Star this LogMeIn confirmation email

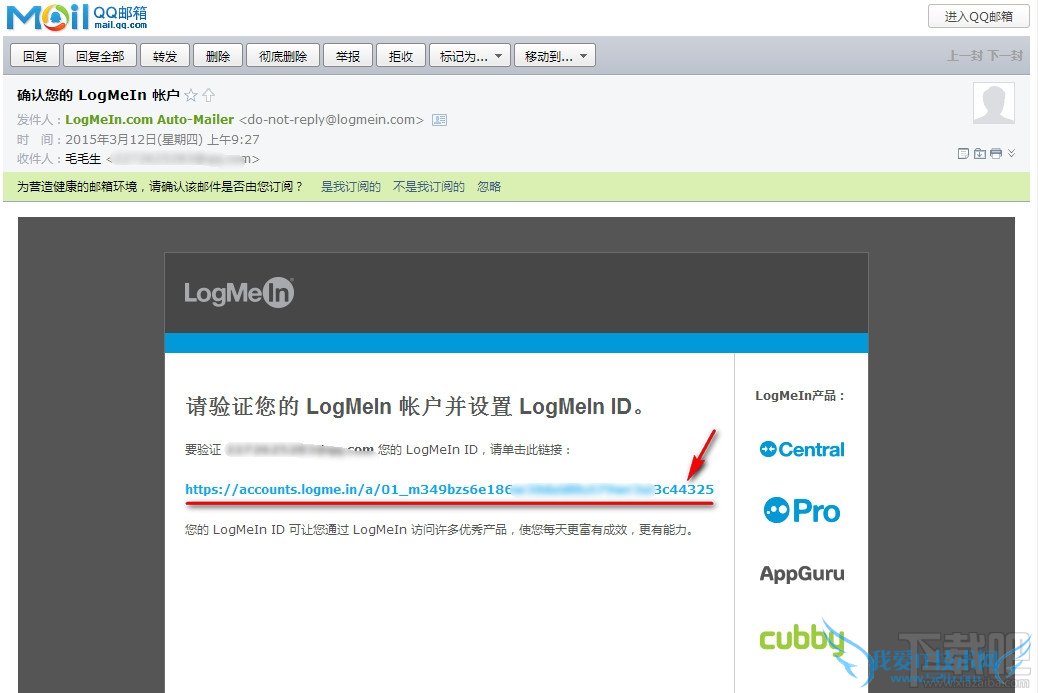click(191, 95)
